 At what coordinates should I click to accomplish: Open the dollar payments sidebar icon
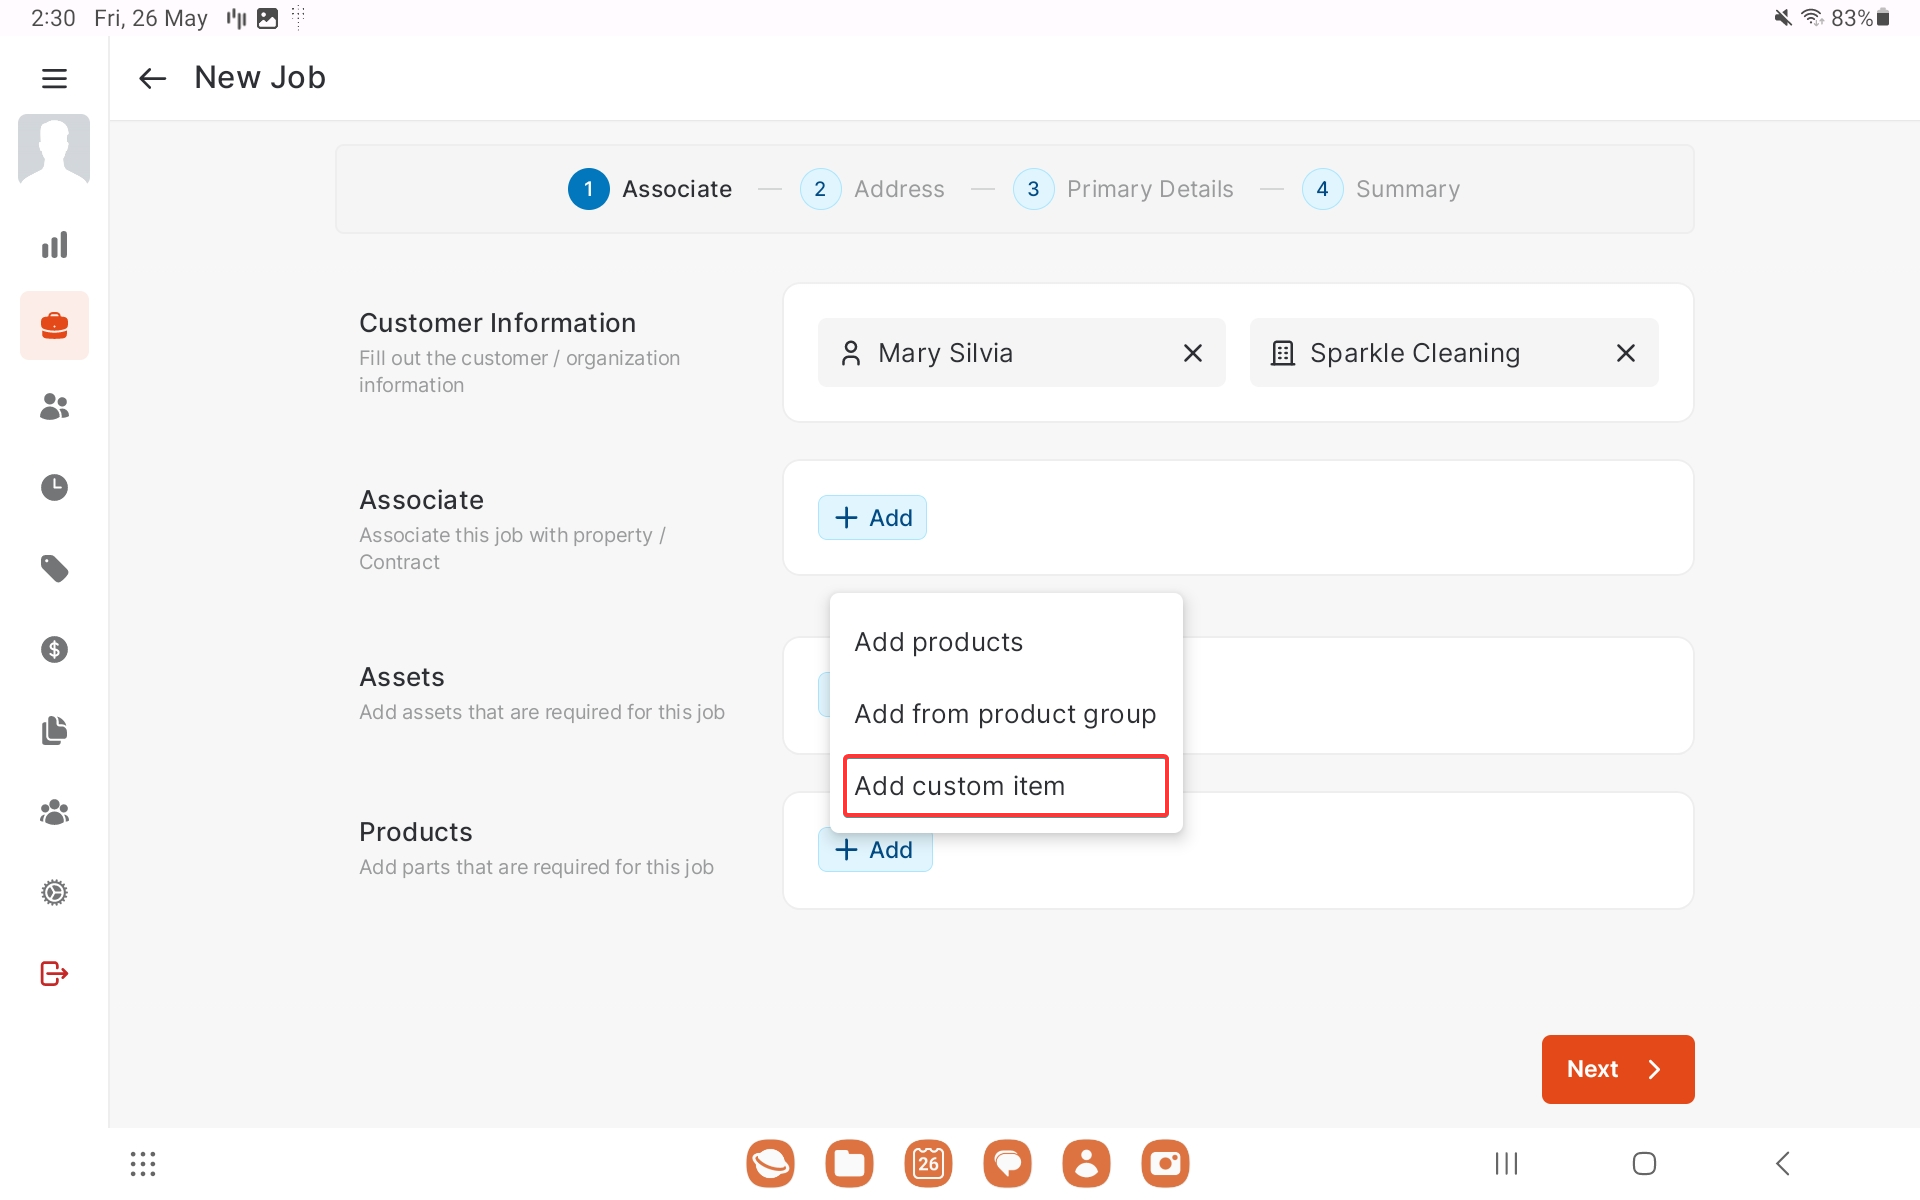pos(54,650)
